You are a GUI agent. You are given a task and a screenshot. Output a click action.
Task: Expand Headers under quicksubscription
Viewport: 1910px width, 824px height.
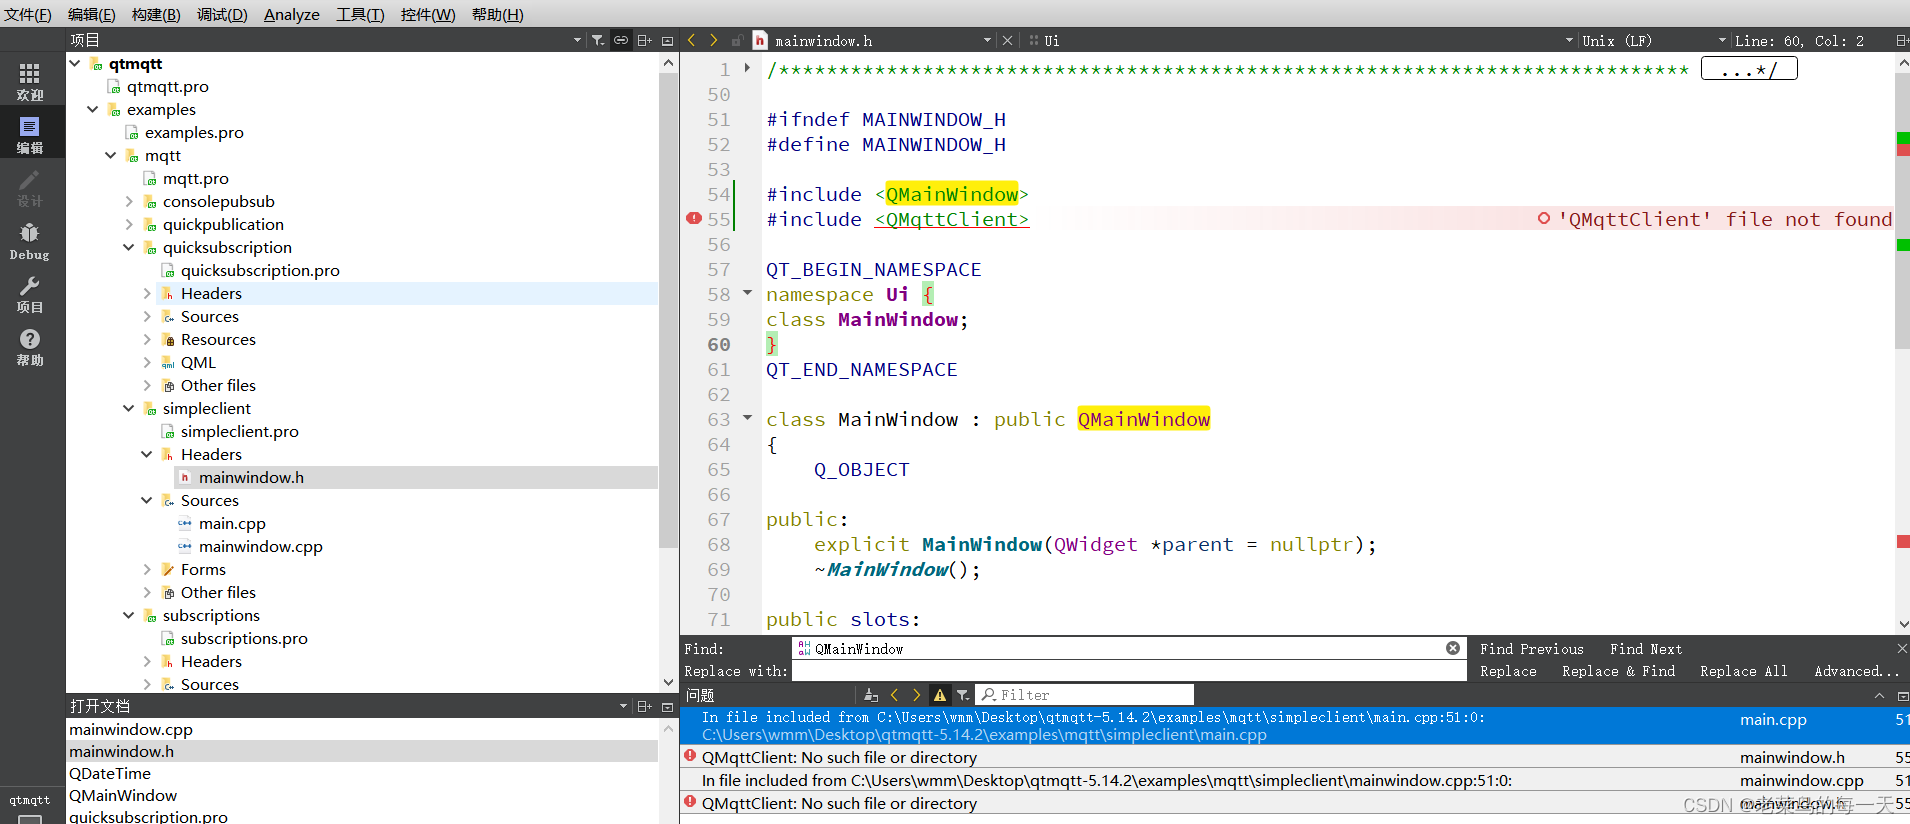point(147,293)
